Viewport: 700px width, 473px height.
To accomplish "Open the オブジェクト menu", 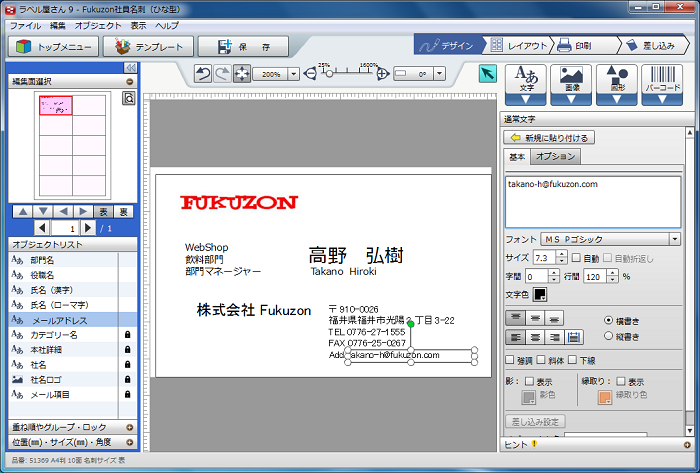I will pyautogui.click(x=99, y=24).
